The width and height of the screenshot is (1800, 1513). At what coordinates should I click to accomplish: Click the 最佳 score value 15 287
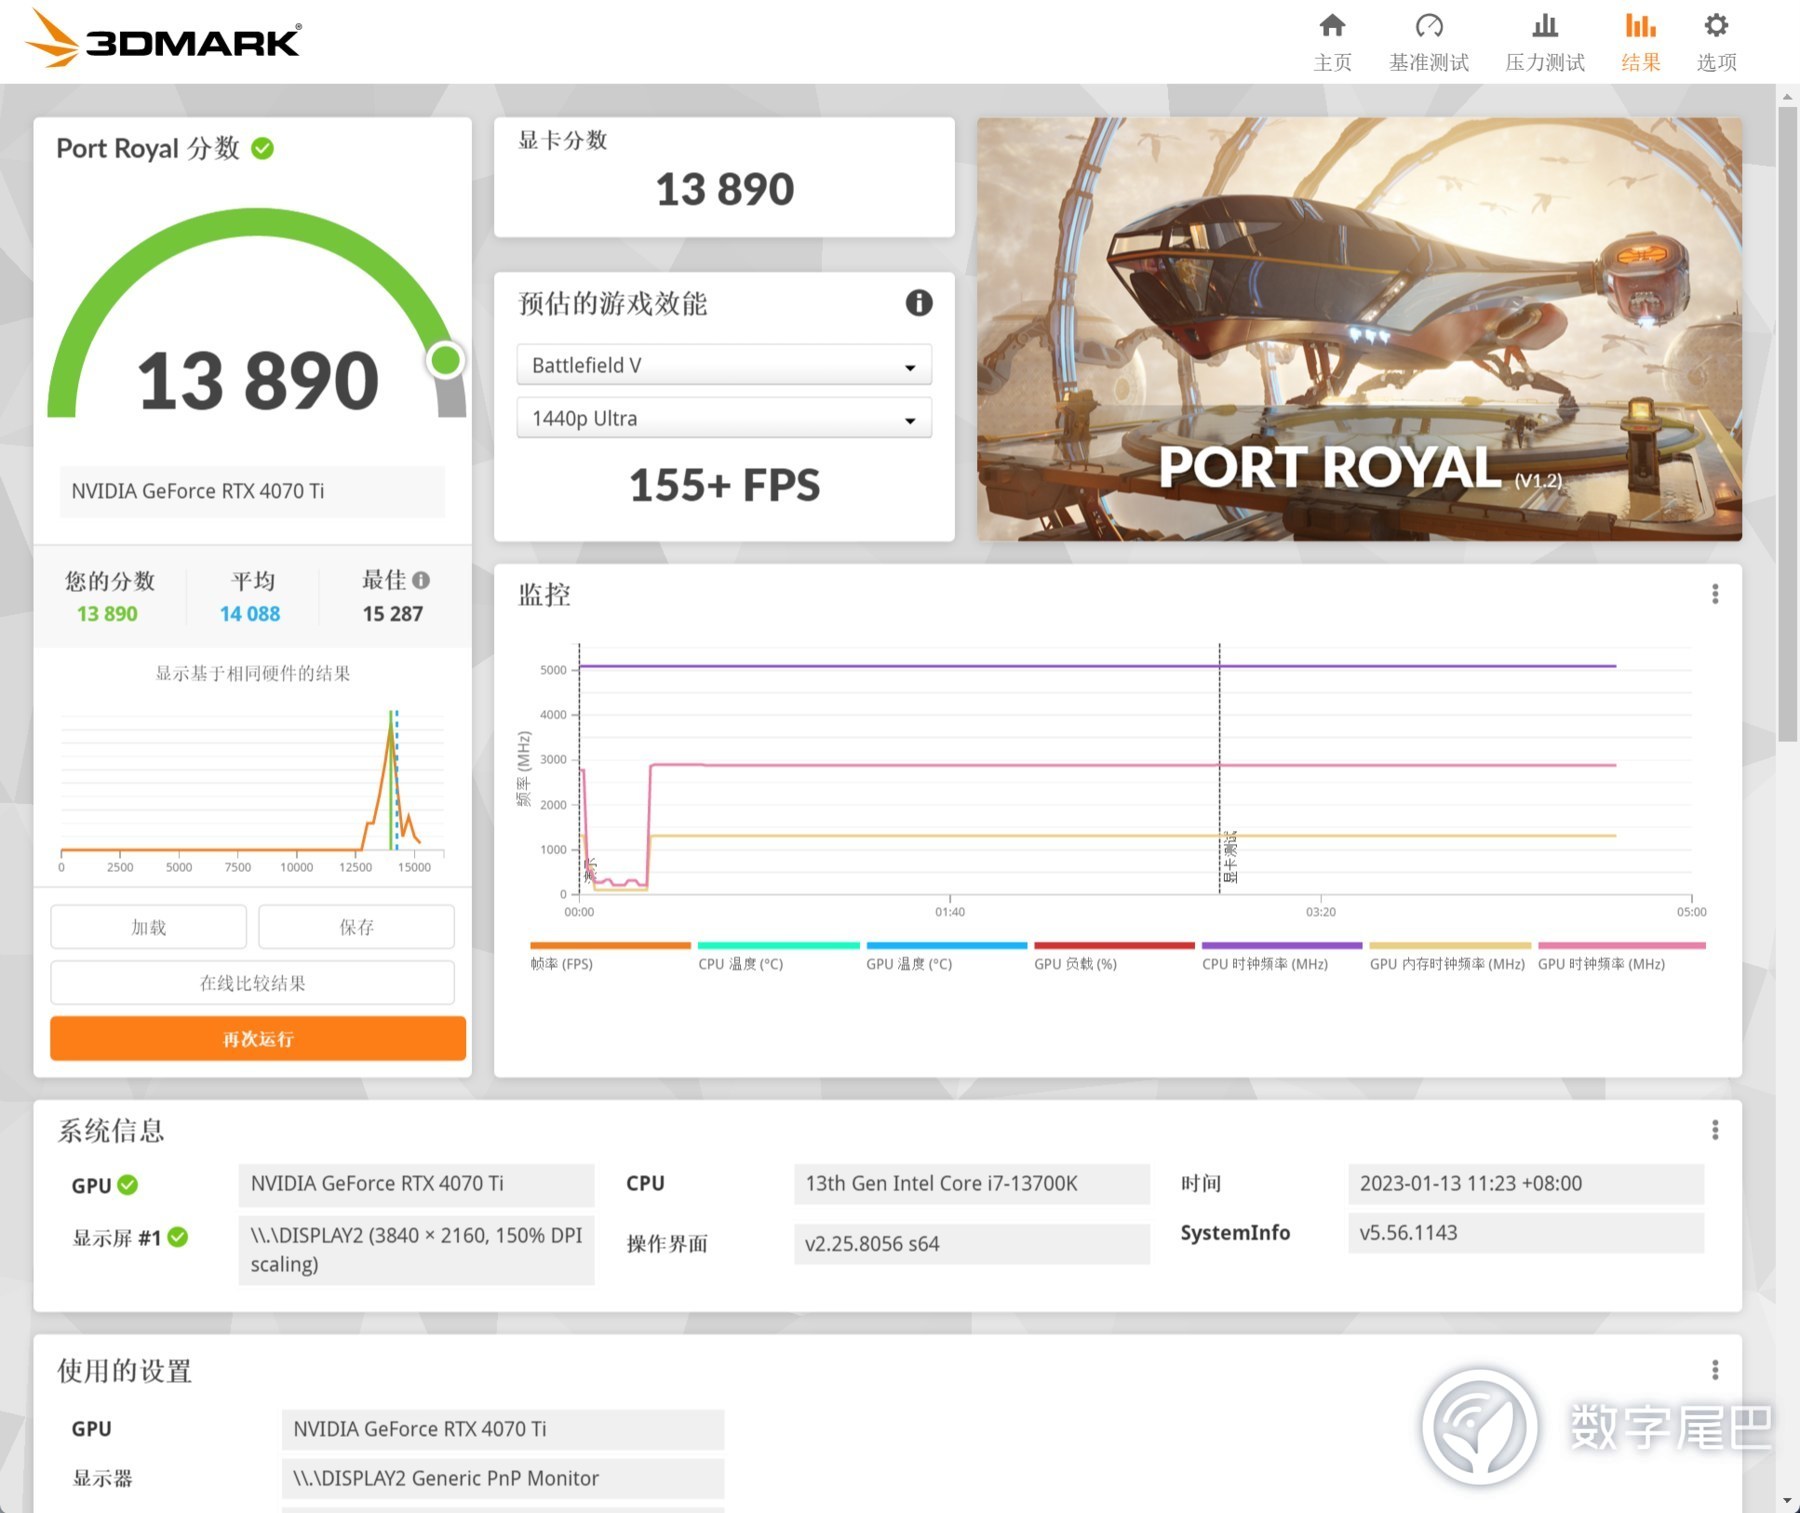pyautogui.click(x=393, y=614)
